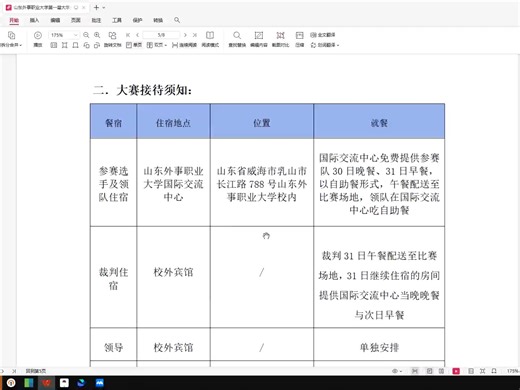Screen dimensions: 520x390
Task: Open the 批注 ribbon tab
Action: pos(96,20)
